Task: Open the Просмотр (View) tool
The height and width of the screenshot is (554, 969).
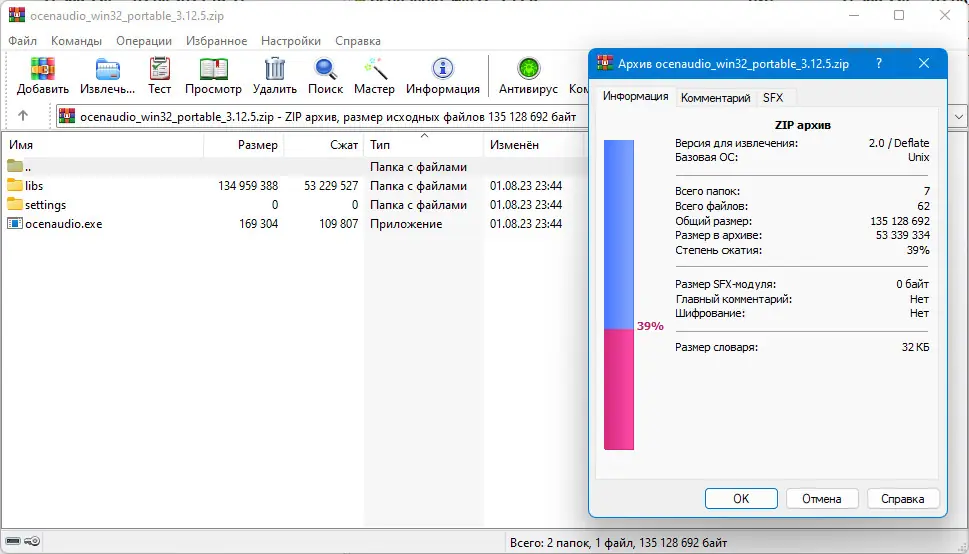Action: pyautogui.click(x=213, y=69)
